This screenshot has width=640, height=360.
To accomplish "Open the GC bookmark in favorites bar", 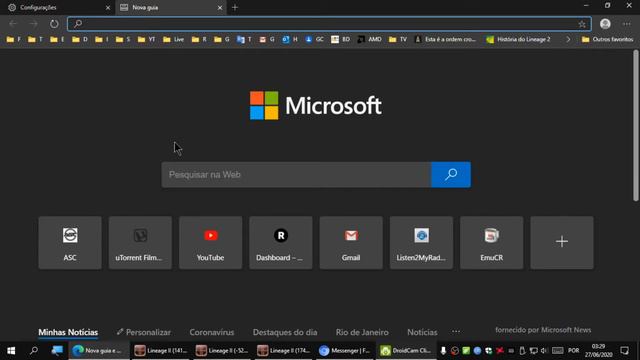I will [x=314, y=39].
